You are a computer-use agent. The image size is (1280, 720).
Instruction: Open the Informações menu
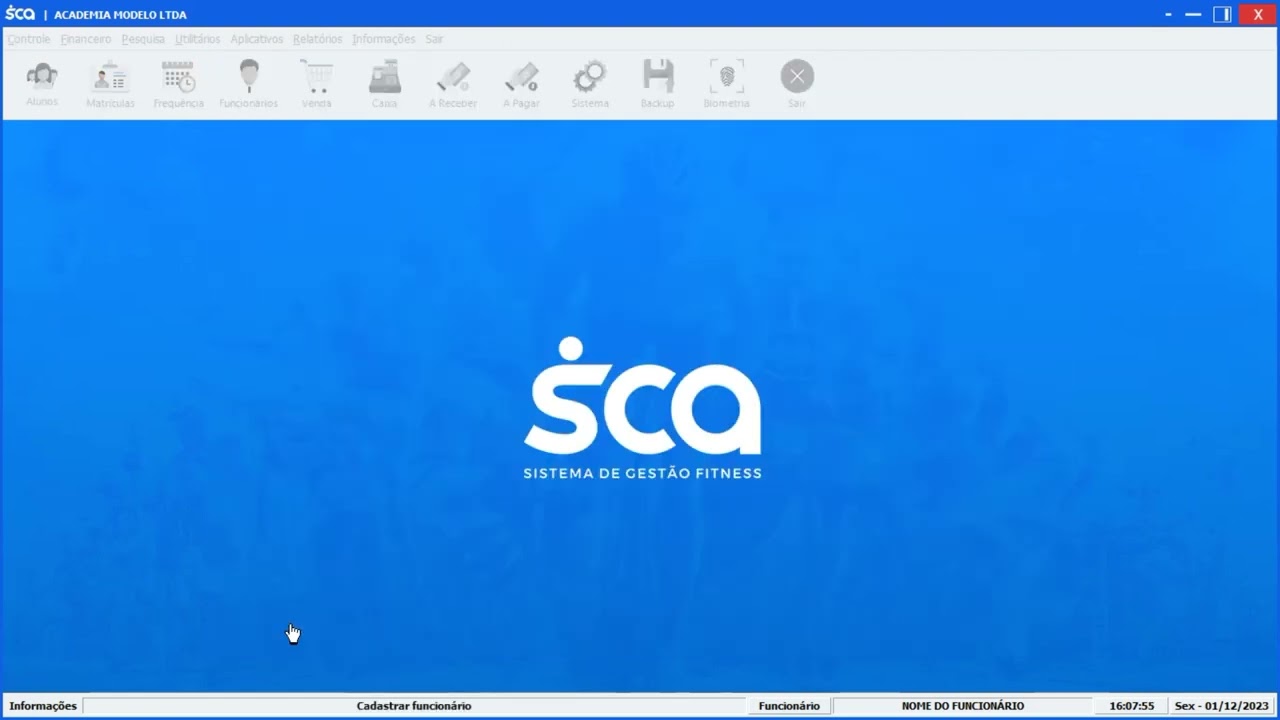pos(383,39)
